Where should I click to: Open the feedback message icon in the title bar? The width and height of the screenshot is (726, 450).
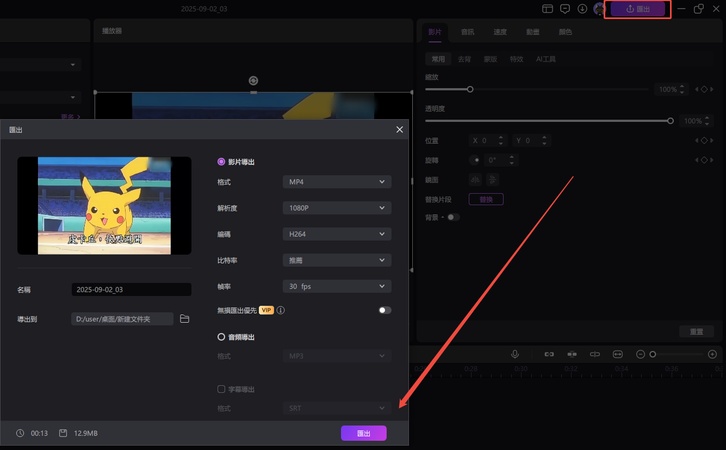(x=565, y=9)
